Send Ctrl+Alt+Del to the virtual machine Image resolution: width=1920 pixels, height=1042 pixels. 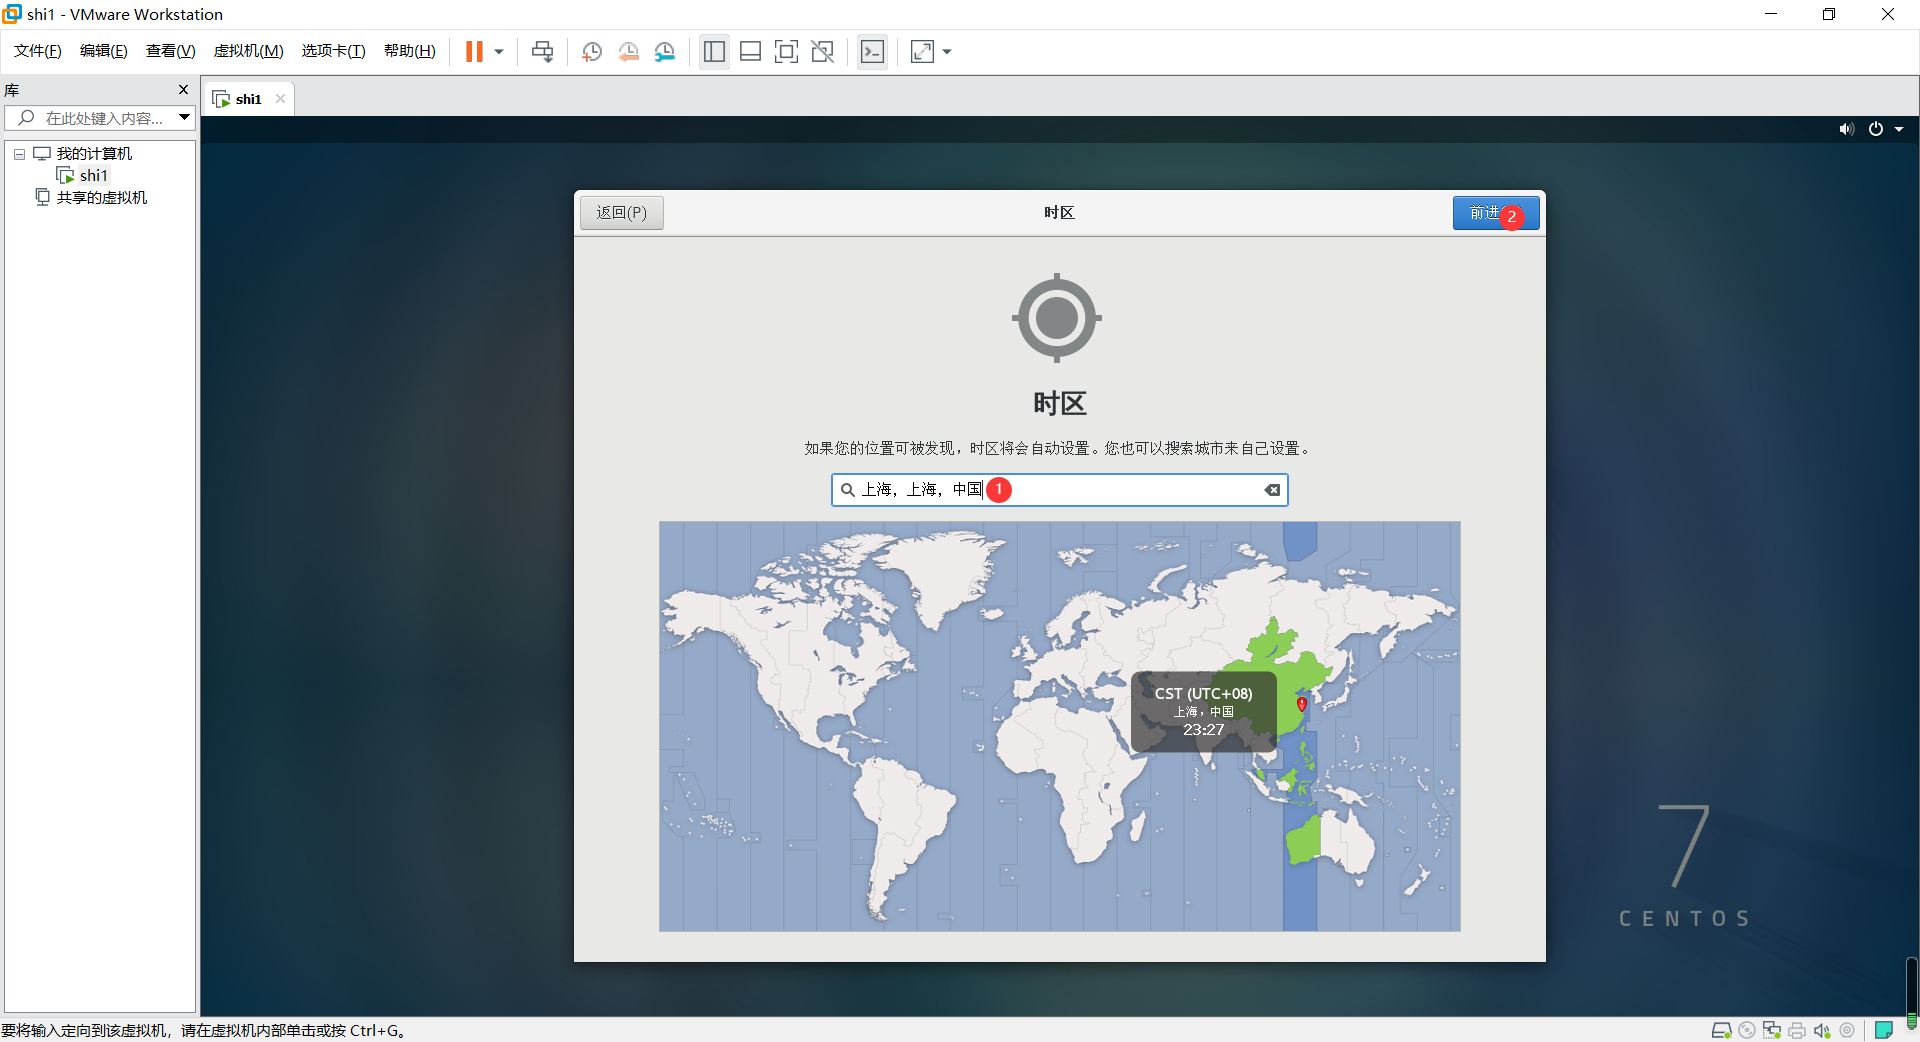pyautogui.click(x=542, y=51)
